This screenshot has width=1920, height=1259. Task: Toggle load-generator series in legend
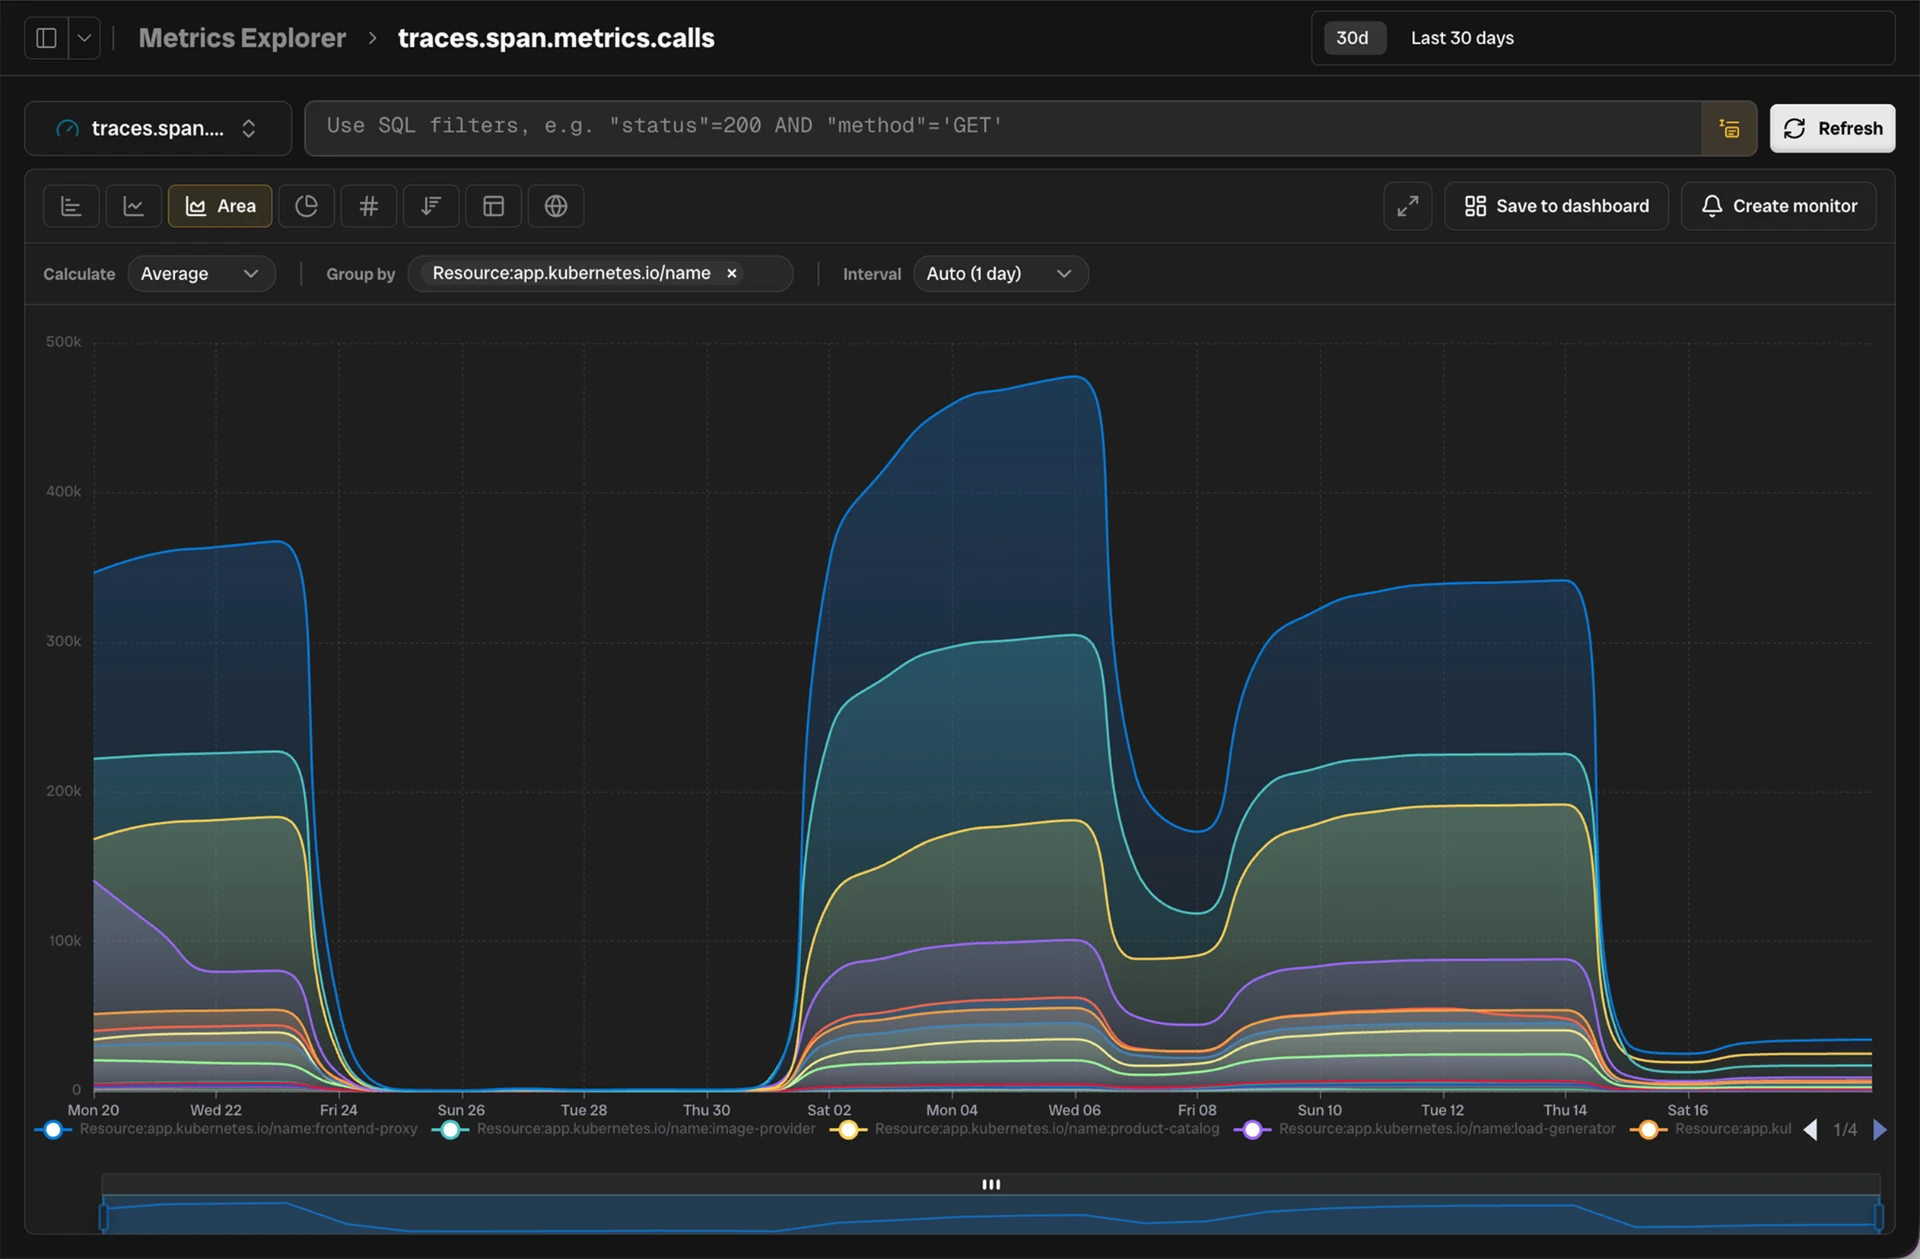pyautogui.click(x=1425, y=1129)
